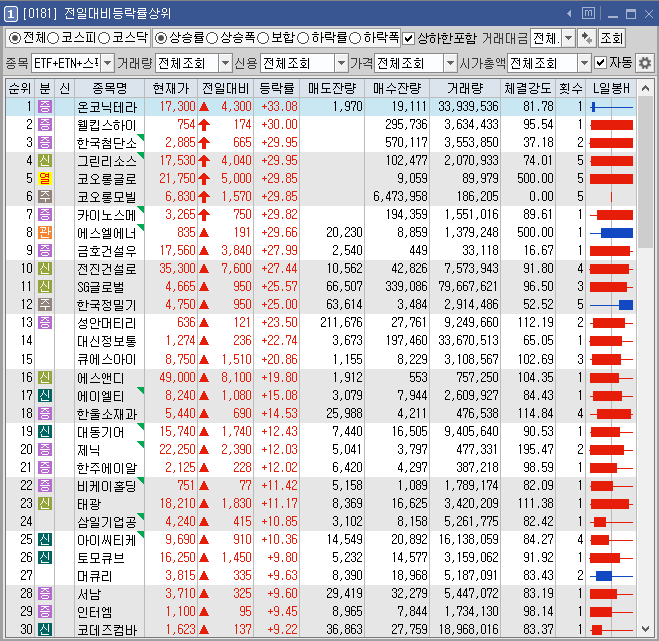659x641 pixels.
Task: Select the 하락폭 radio option
Action: 355,38
